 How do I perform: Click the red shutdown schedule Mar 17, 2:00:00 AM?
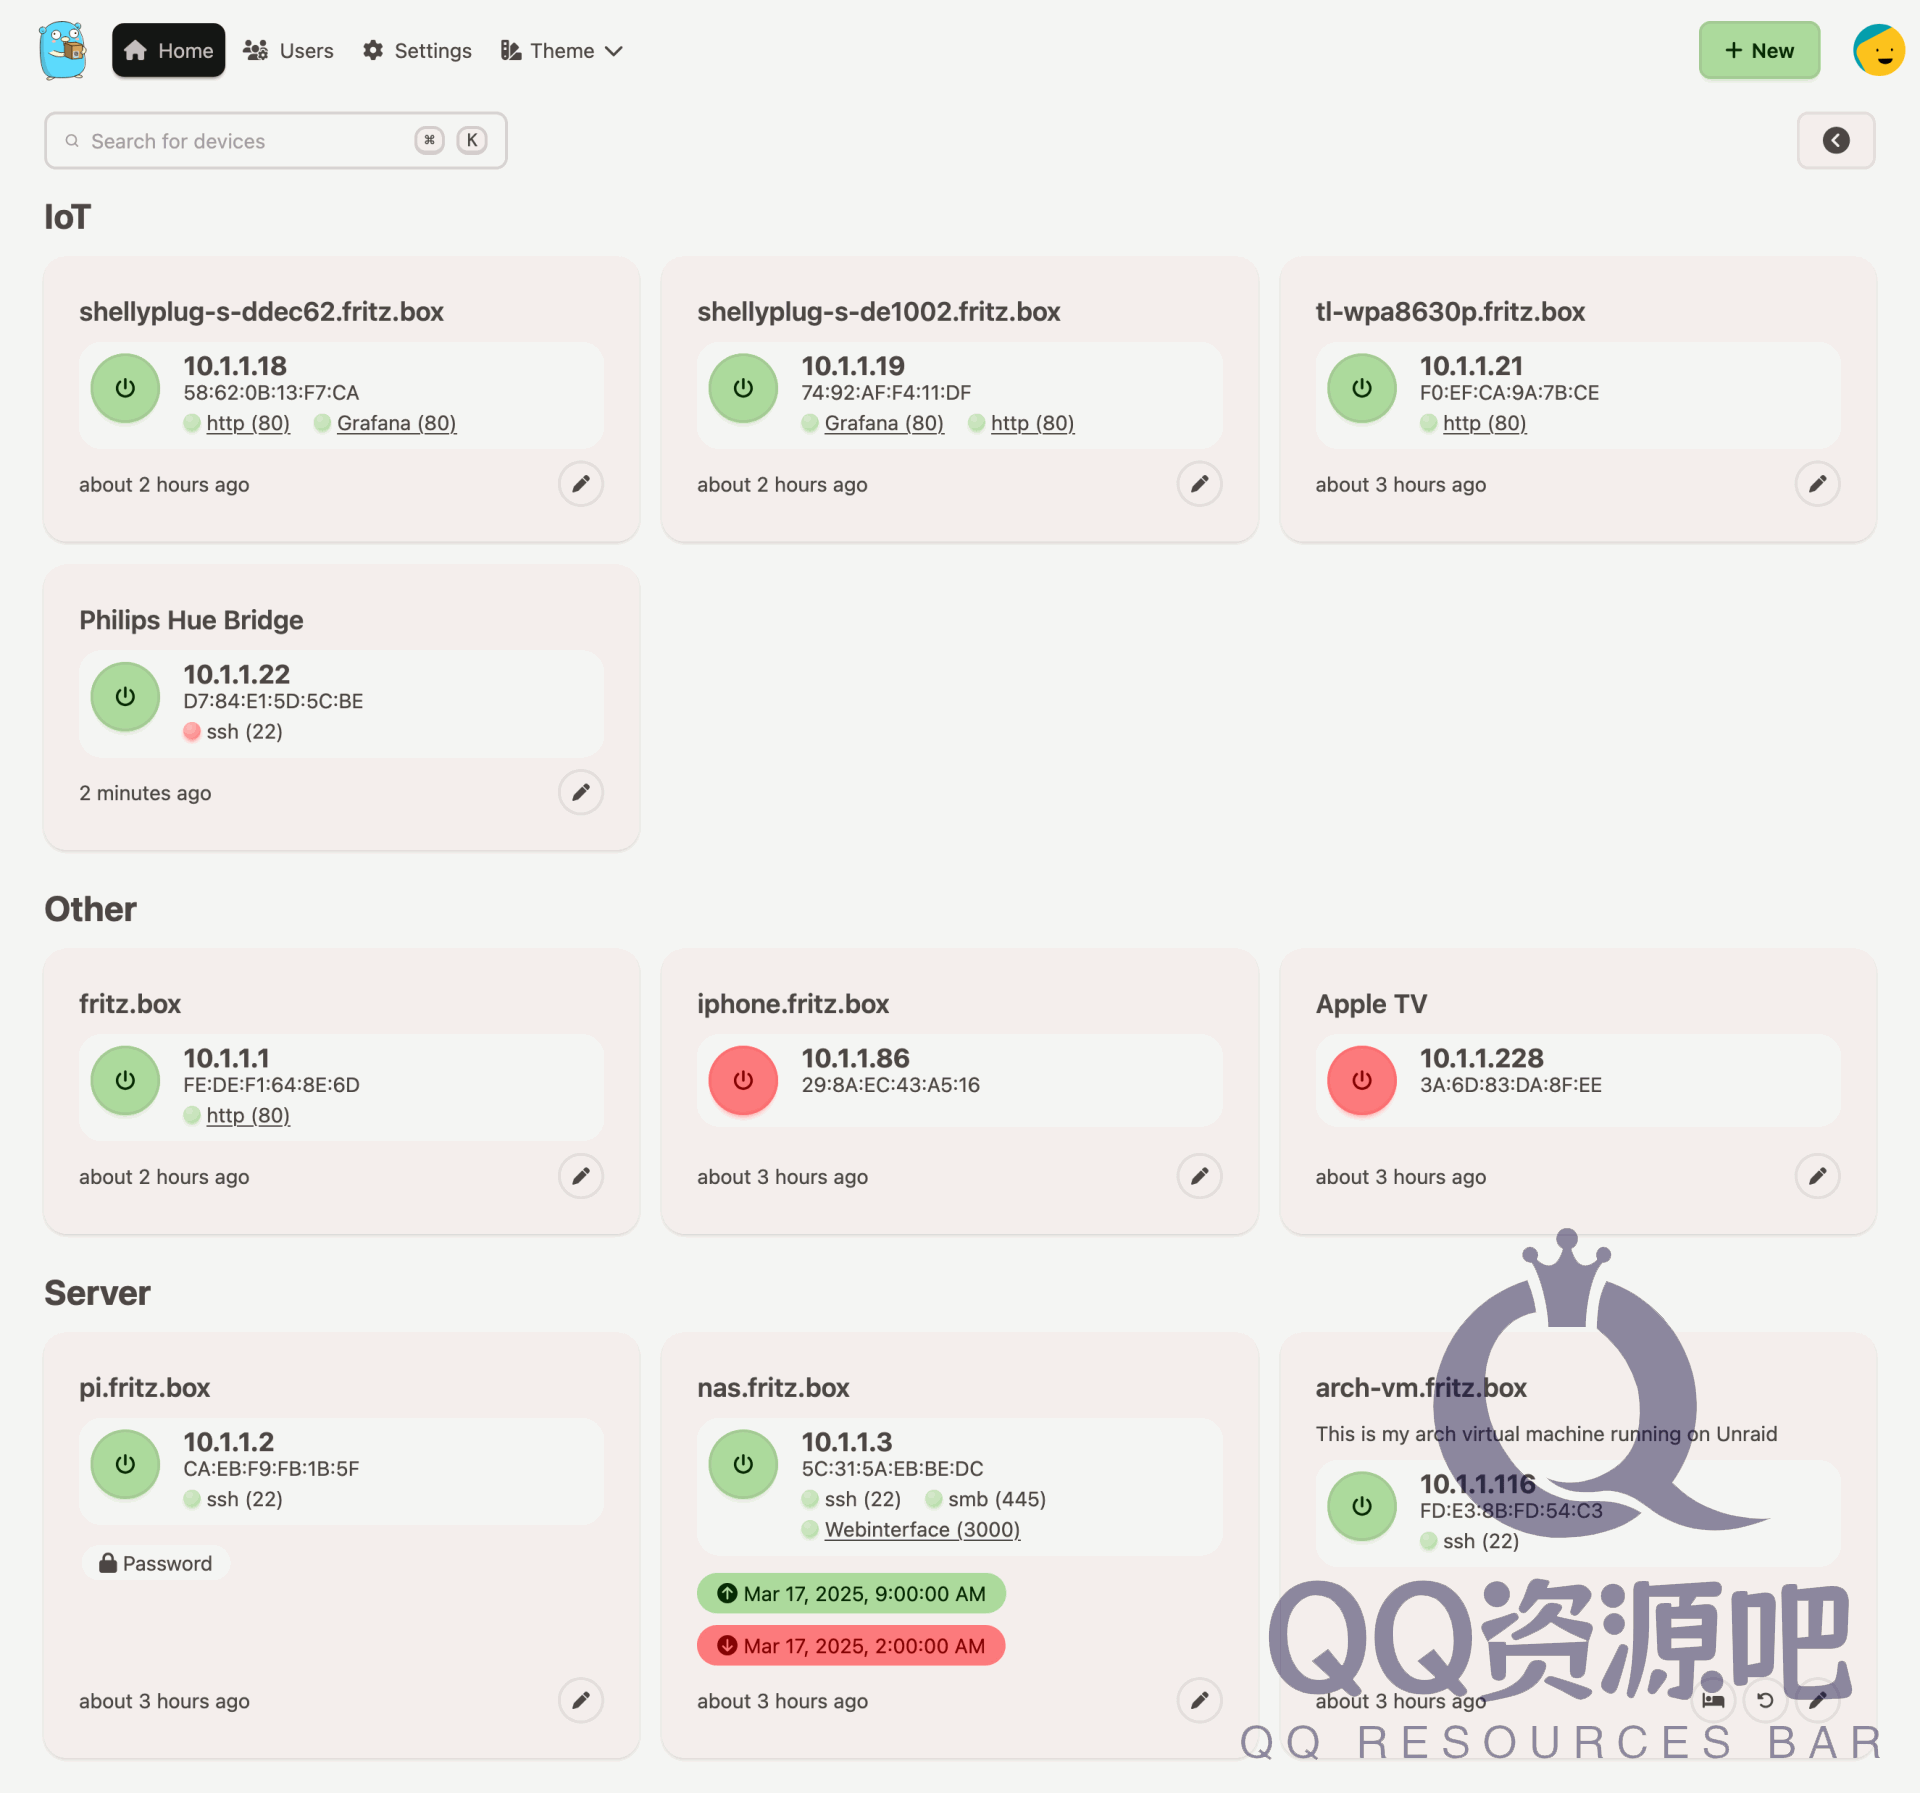(851, 1645)
